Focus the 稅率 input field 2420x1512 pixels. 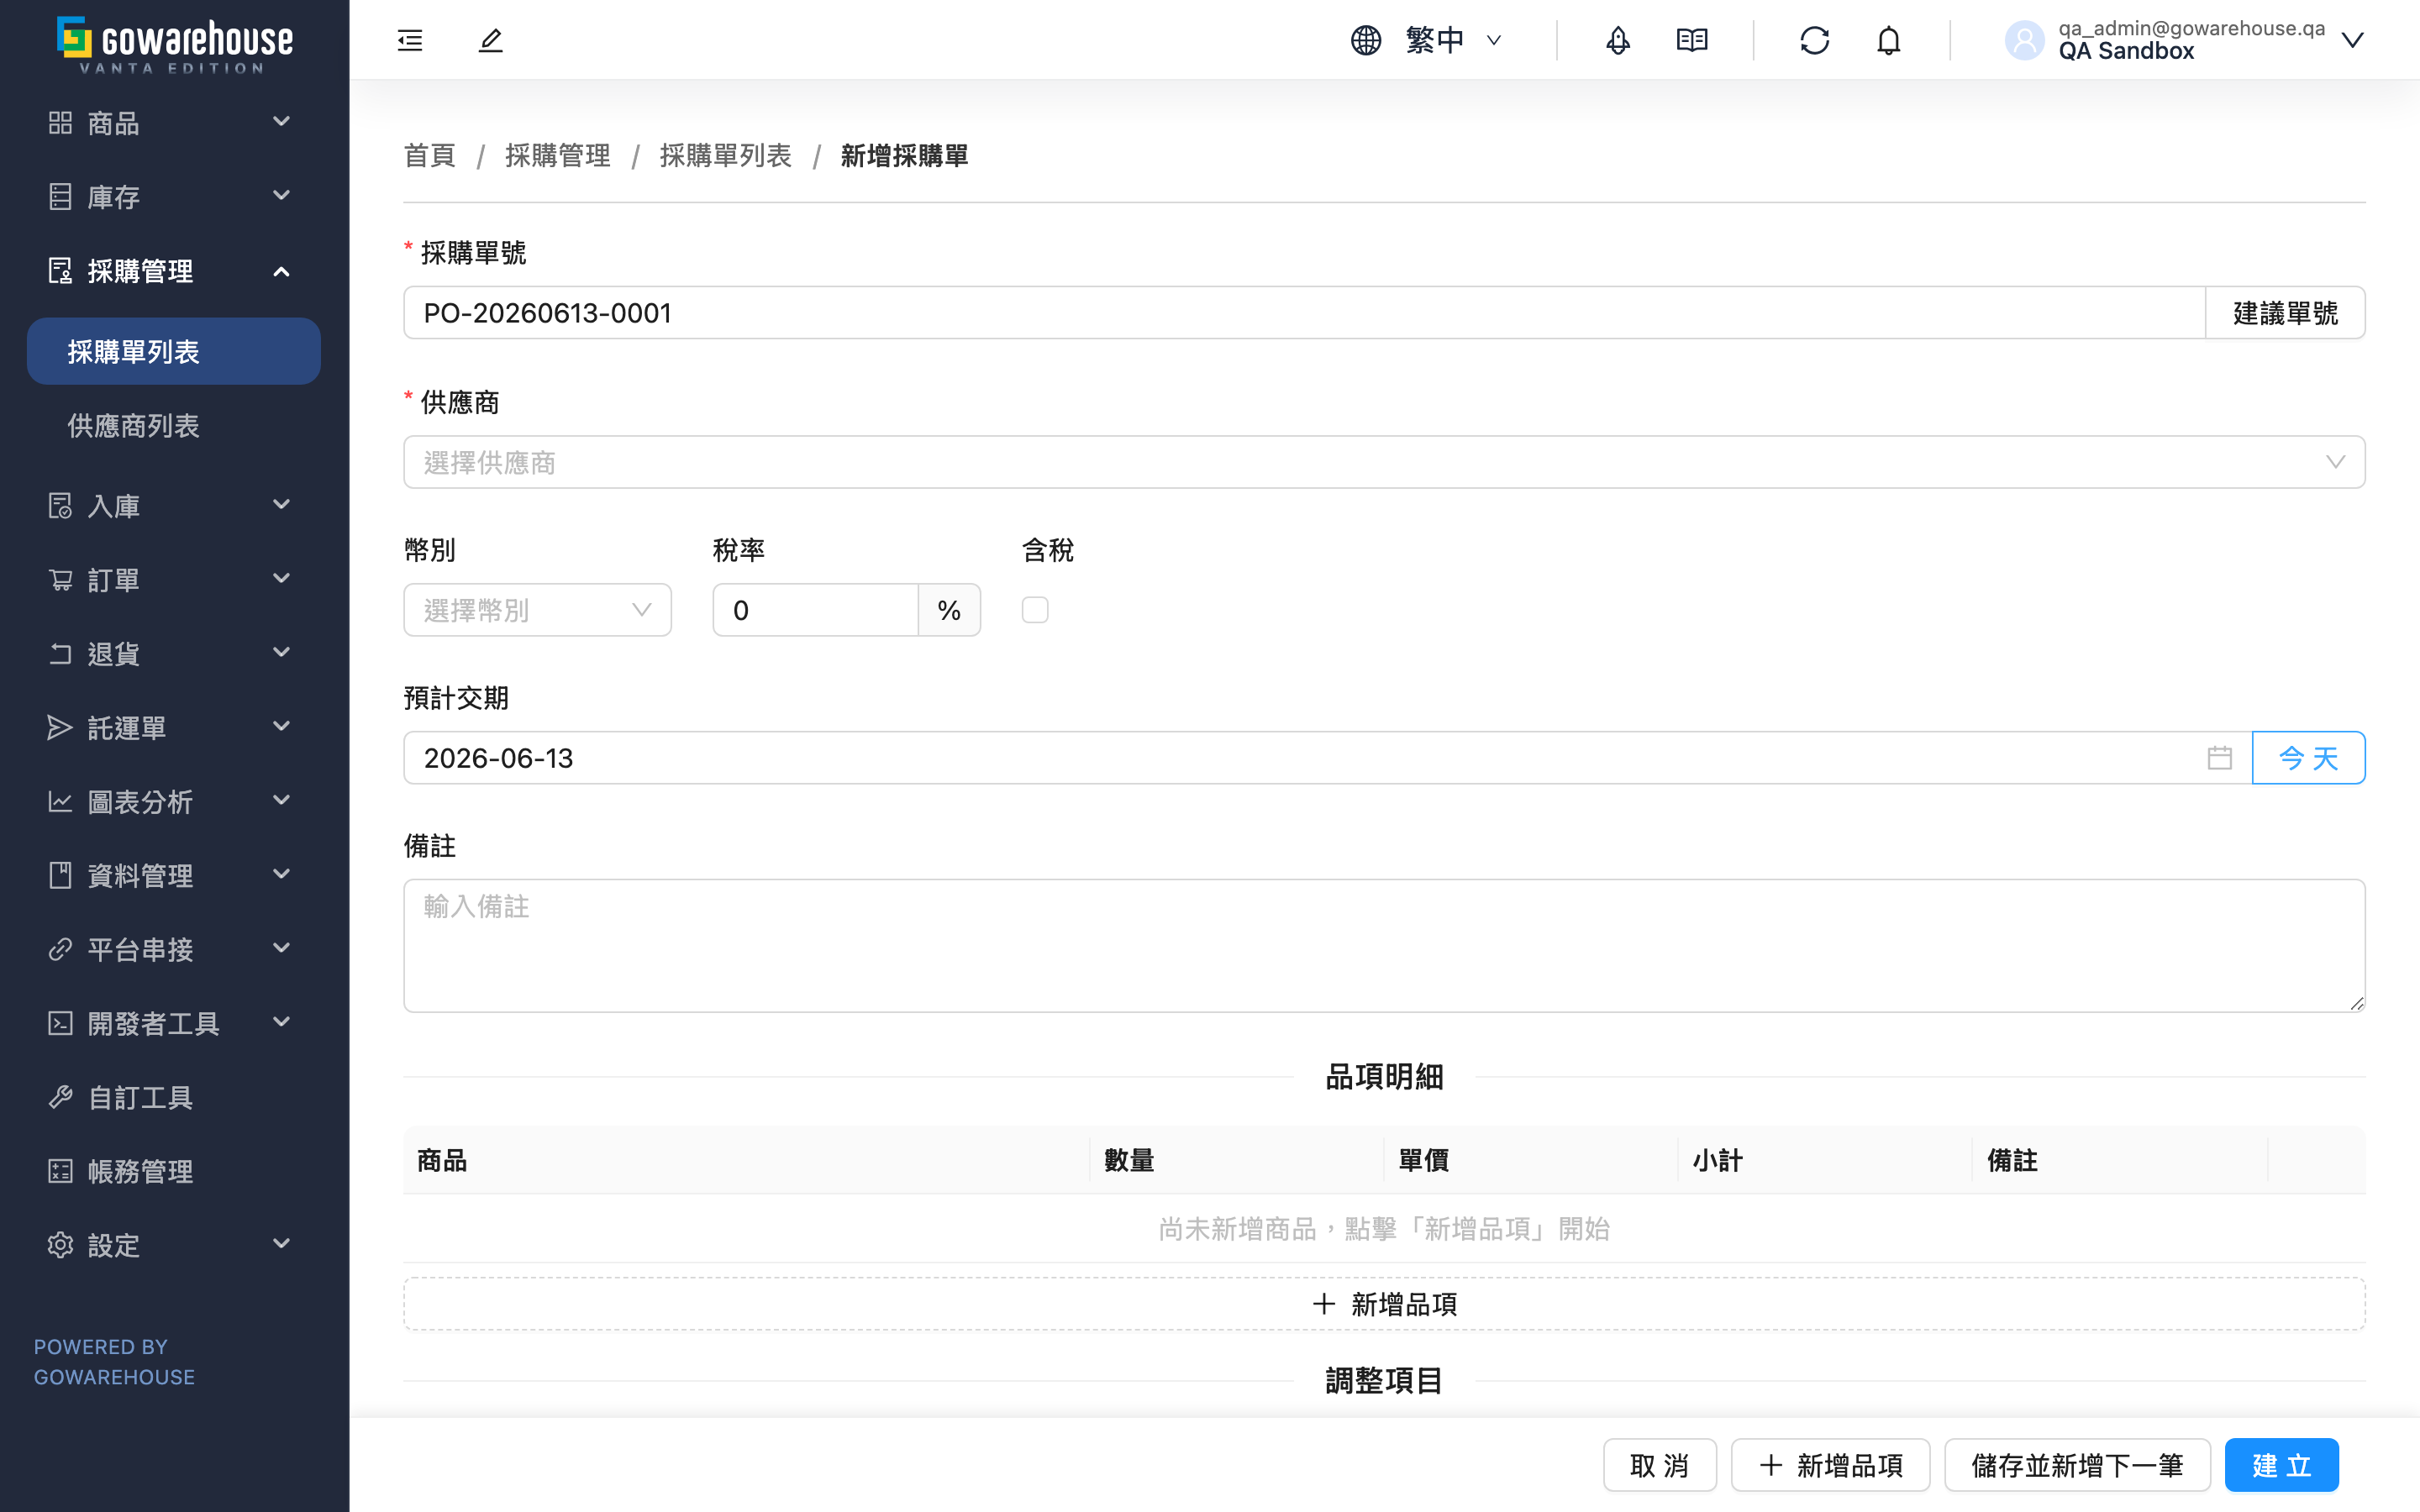coord(816,610)
